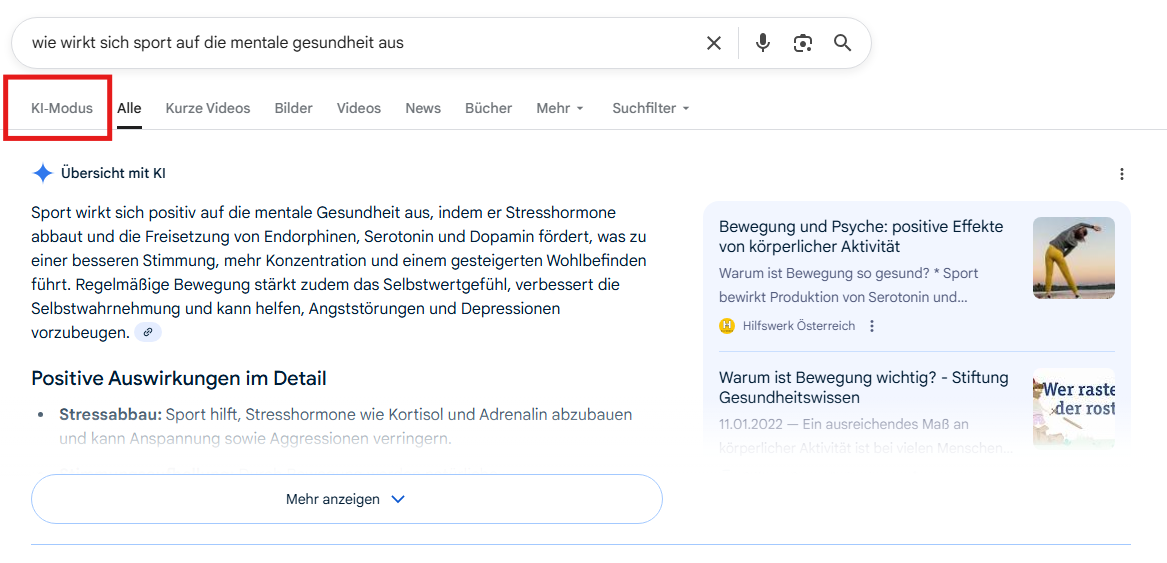Click the blue KI sparkle icon
The width and height of the screenshot is (1167, 563).
click(42, 173)
